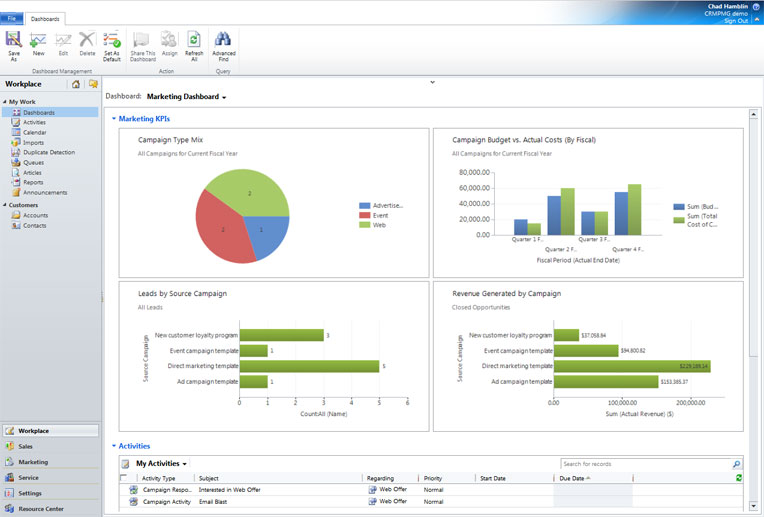This screenshot has width=764, height=517.
Task: Click the green refresh icon in Activities grid
Action: tap(739, 478)
